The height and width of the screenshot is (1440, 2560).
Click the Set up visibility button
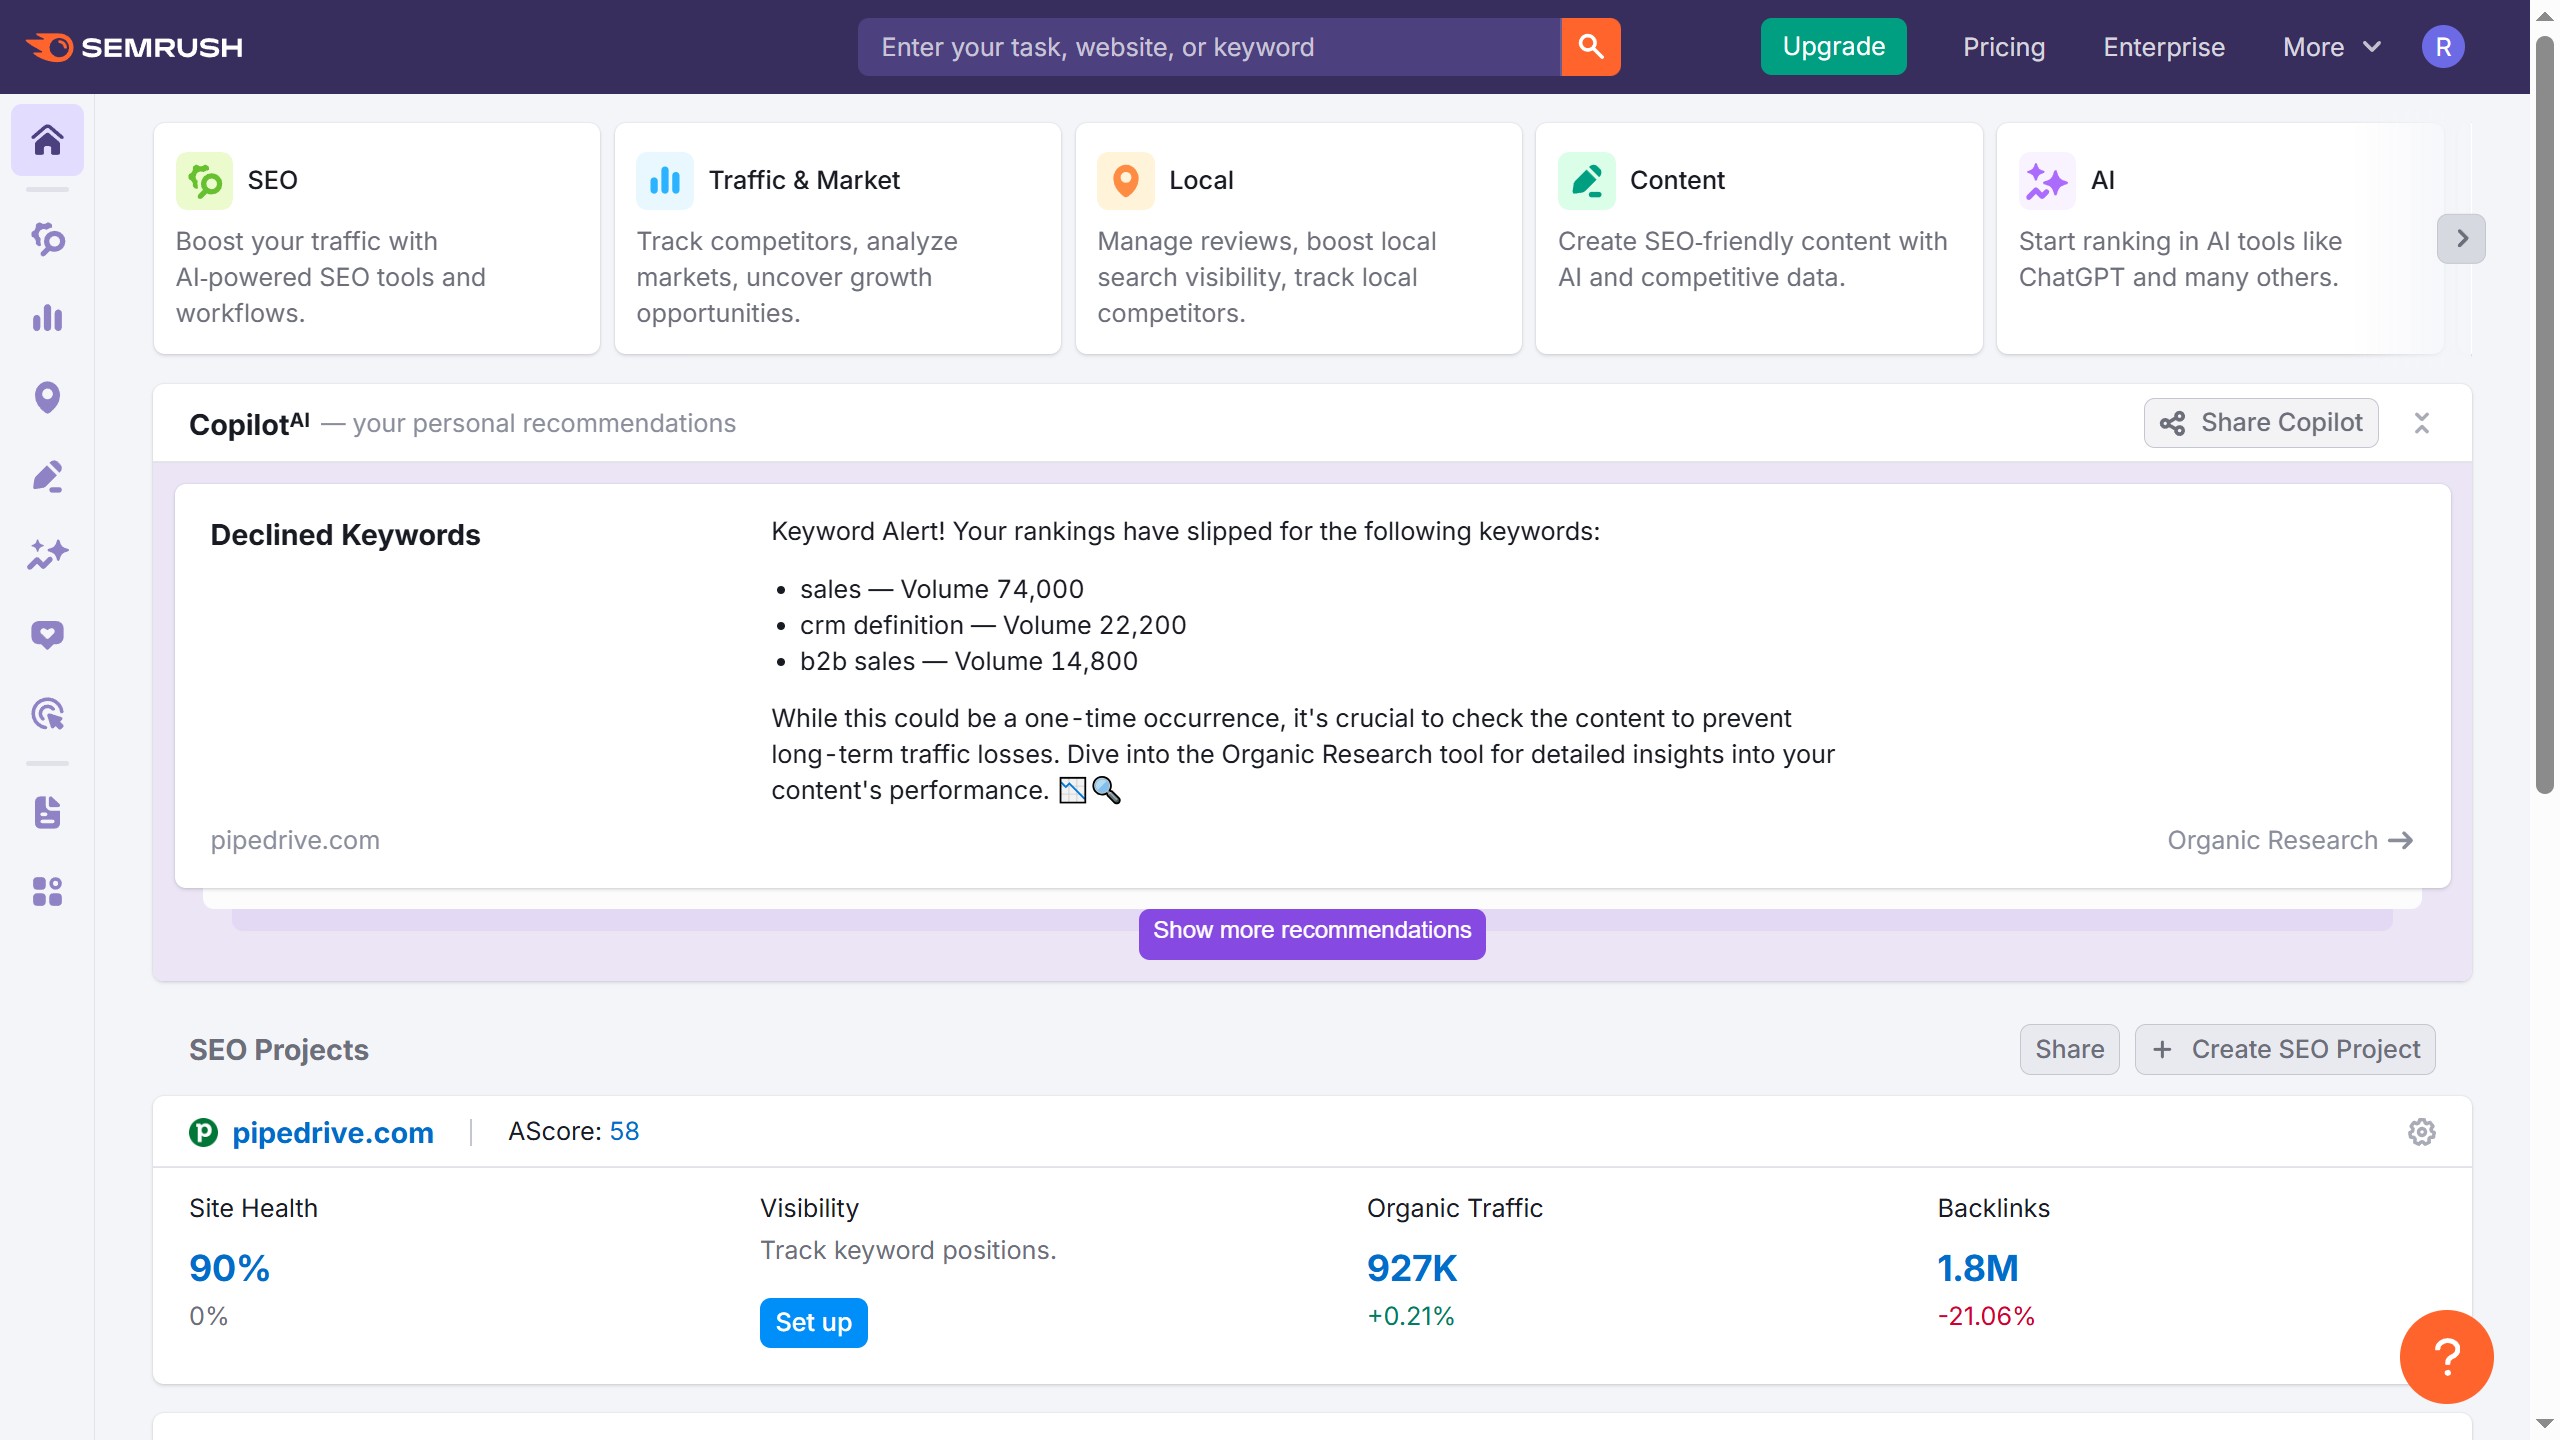click(x=813, y=1323)
